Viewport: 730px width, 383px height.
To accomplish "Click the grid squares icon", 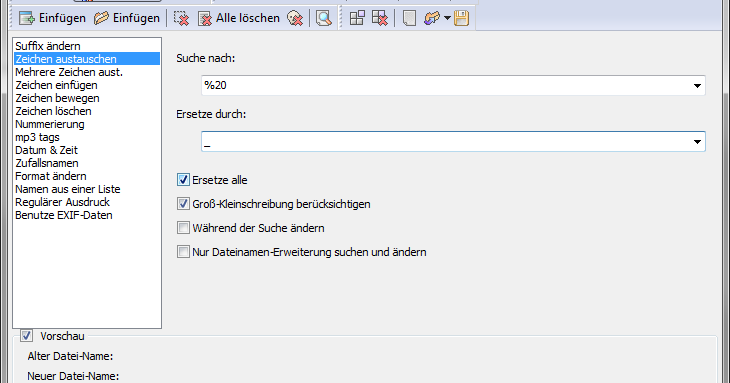I will point(357,18).
